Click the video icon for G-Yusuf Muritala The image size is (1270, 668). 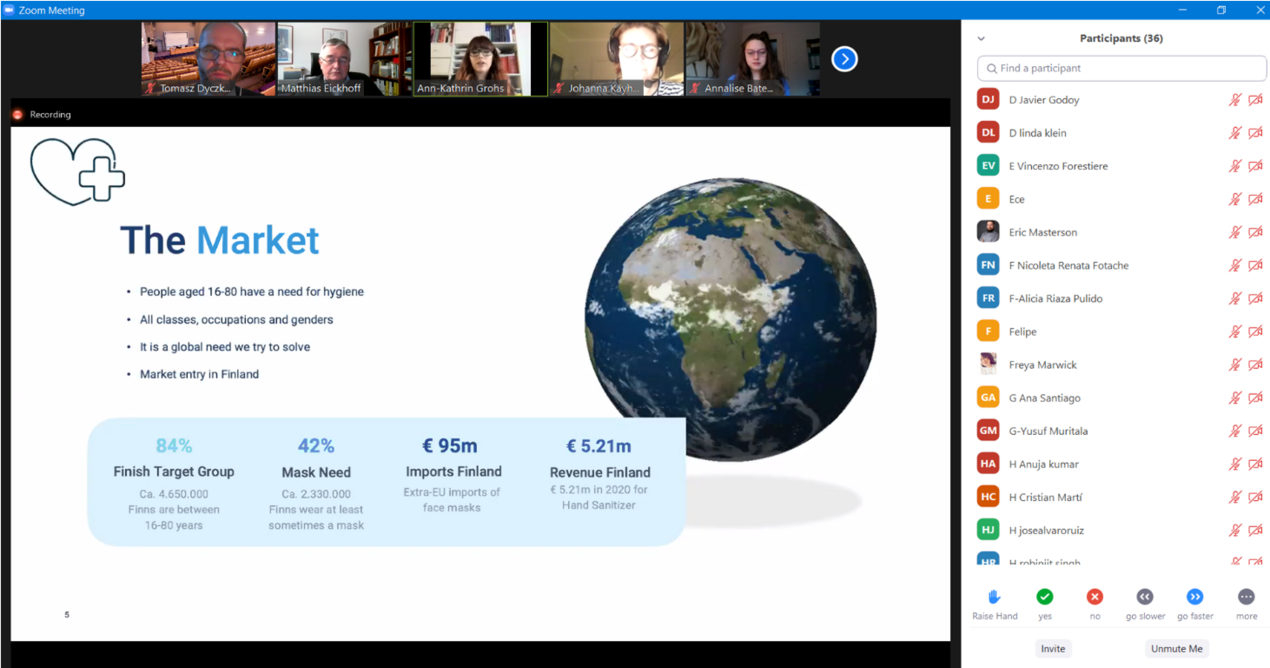(x=1255, y=431)
